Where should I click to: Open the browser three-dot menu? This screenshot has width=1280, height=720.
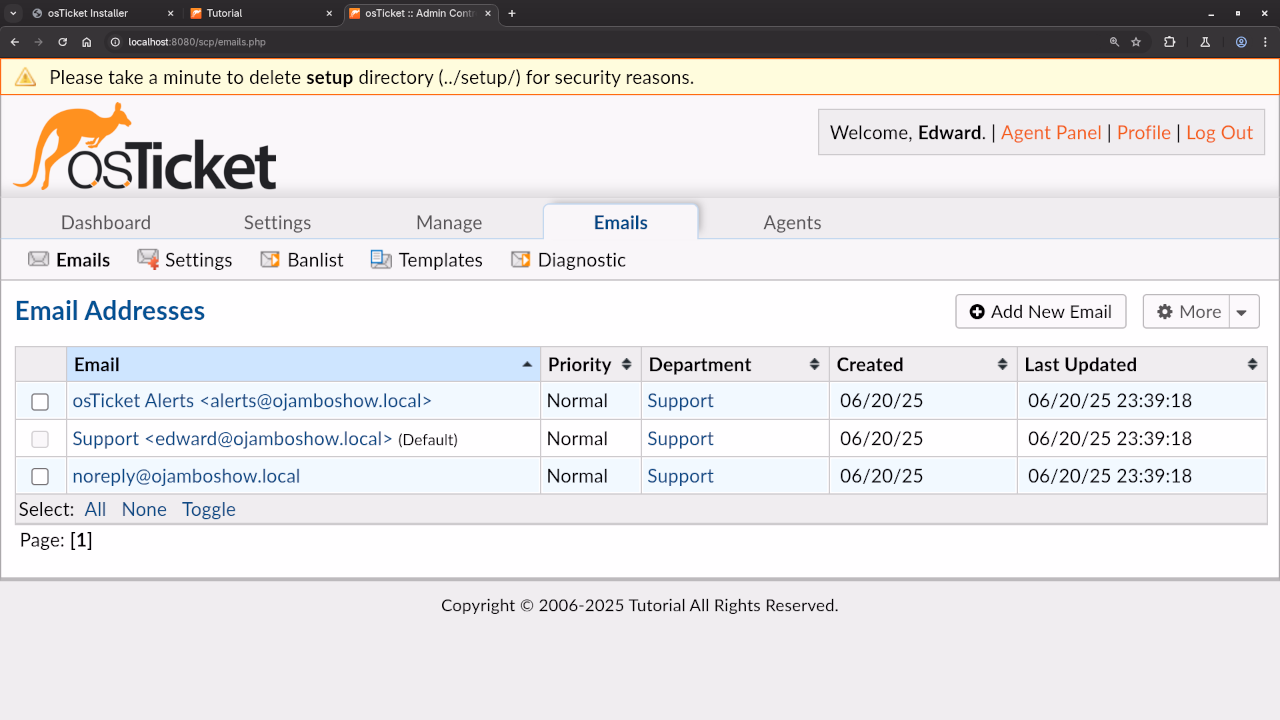coord(1265,42)
